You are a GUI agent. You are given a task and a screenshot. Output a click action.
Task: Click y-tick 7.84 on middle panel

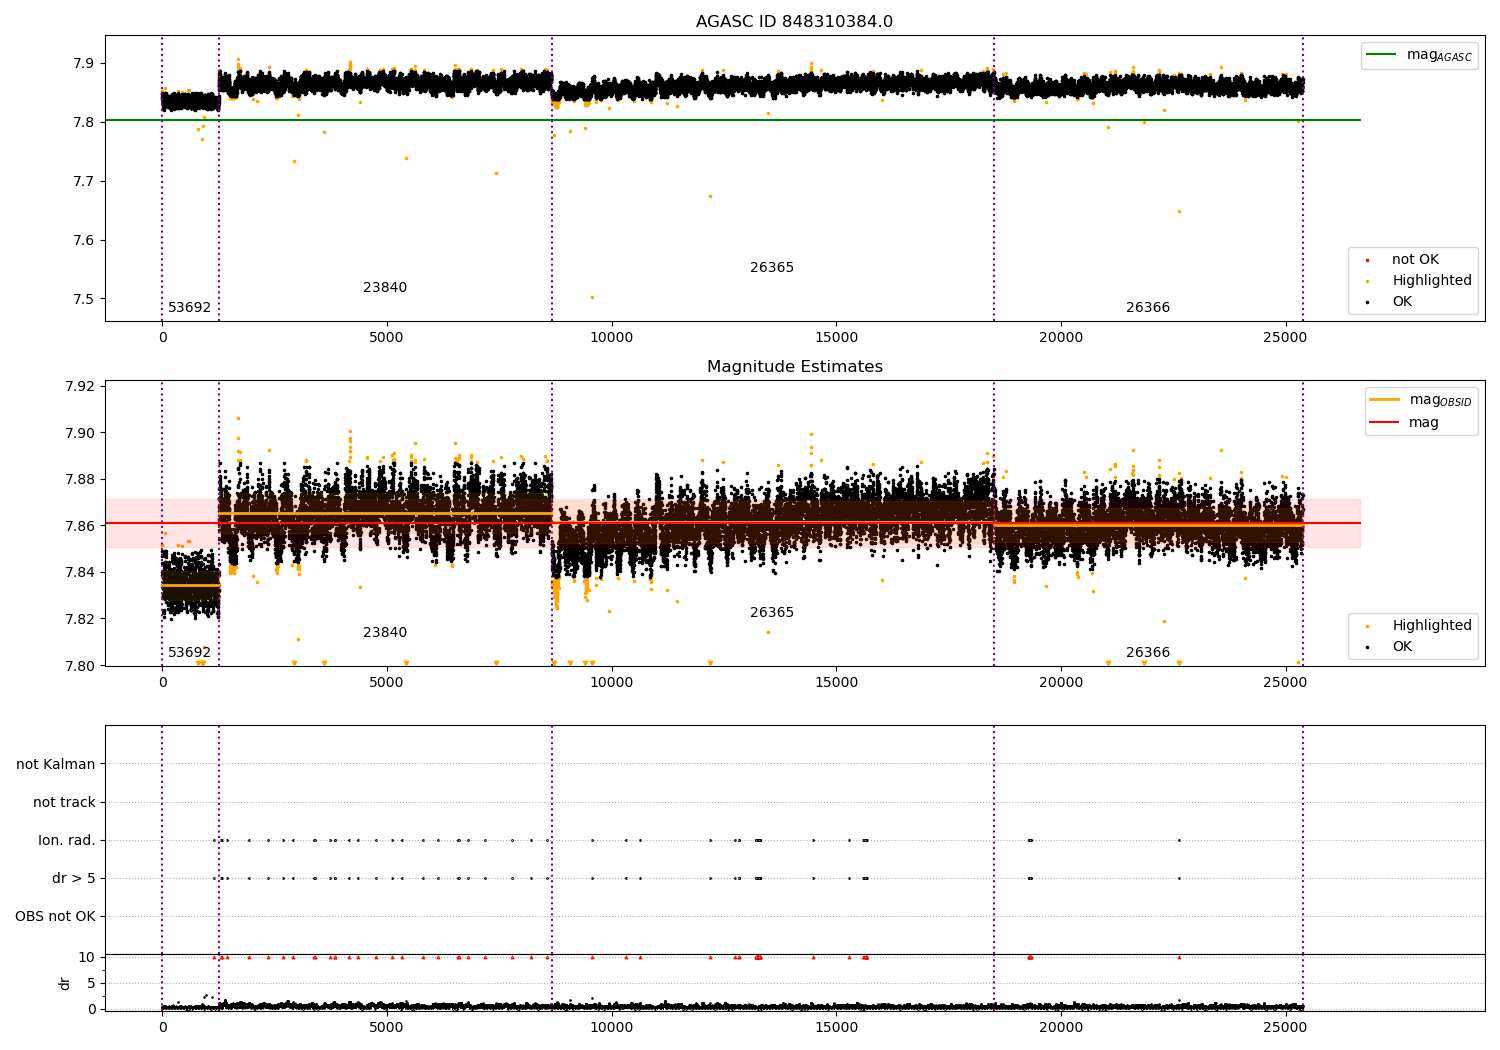79,573
